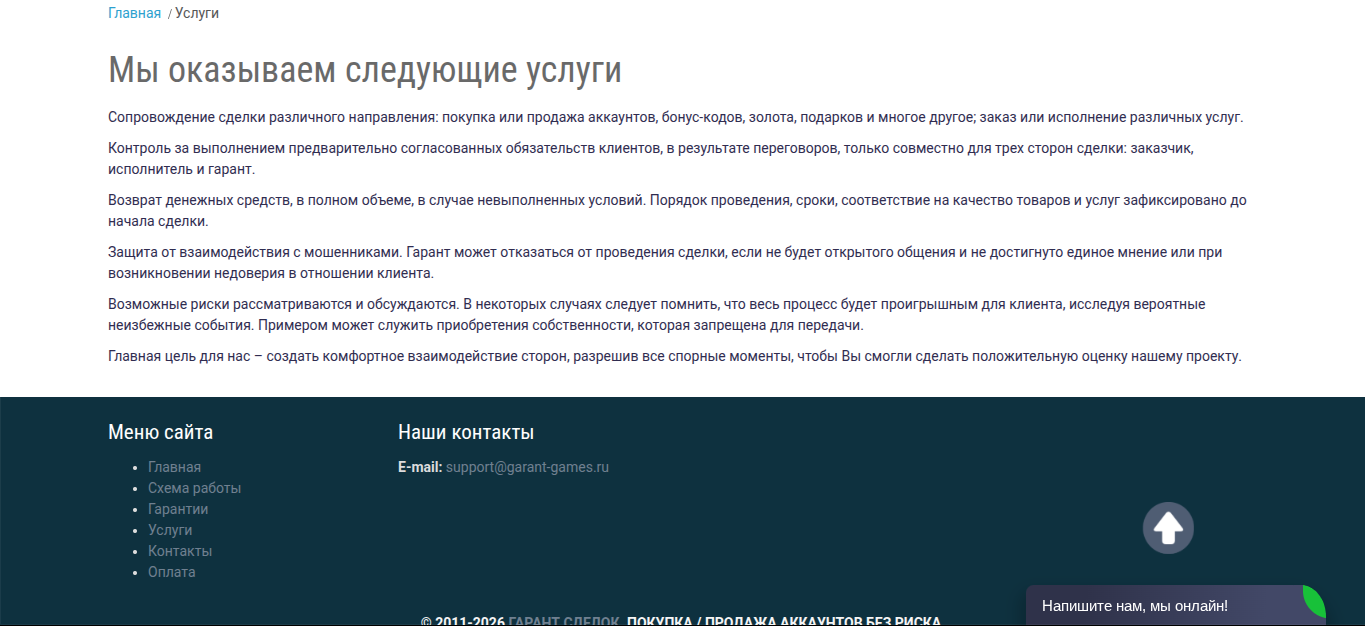The image size is (1365, 626).
Task: Select 'Гарантии' in the footer menu
Action: click(178, 509)
